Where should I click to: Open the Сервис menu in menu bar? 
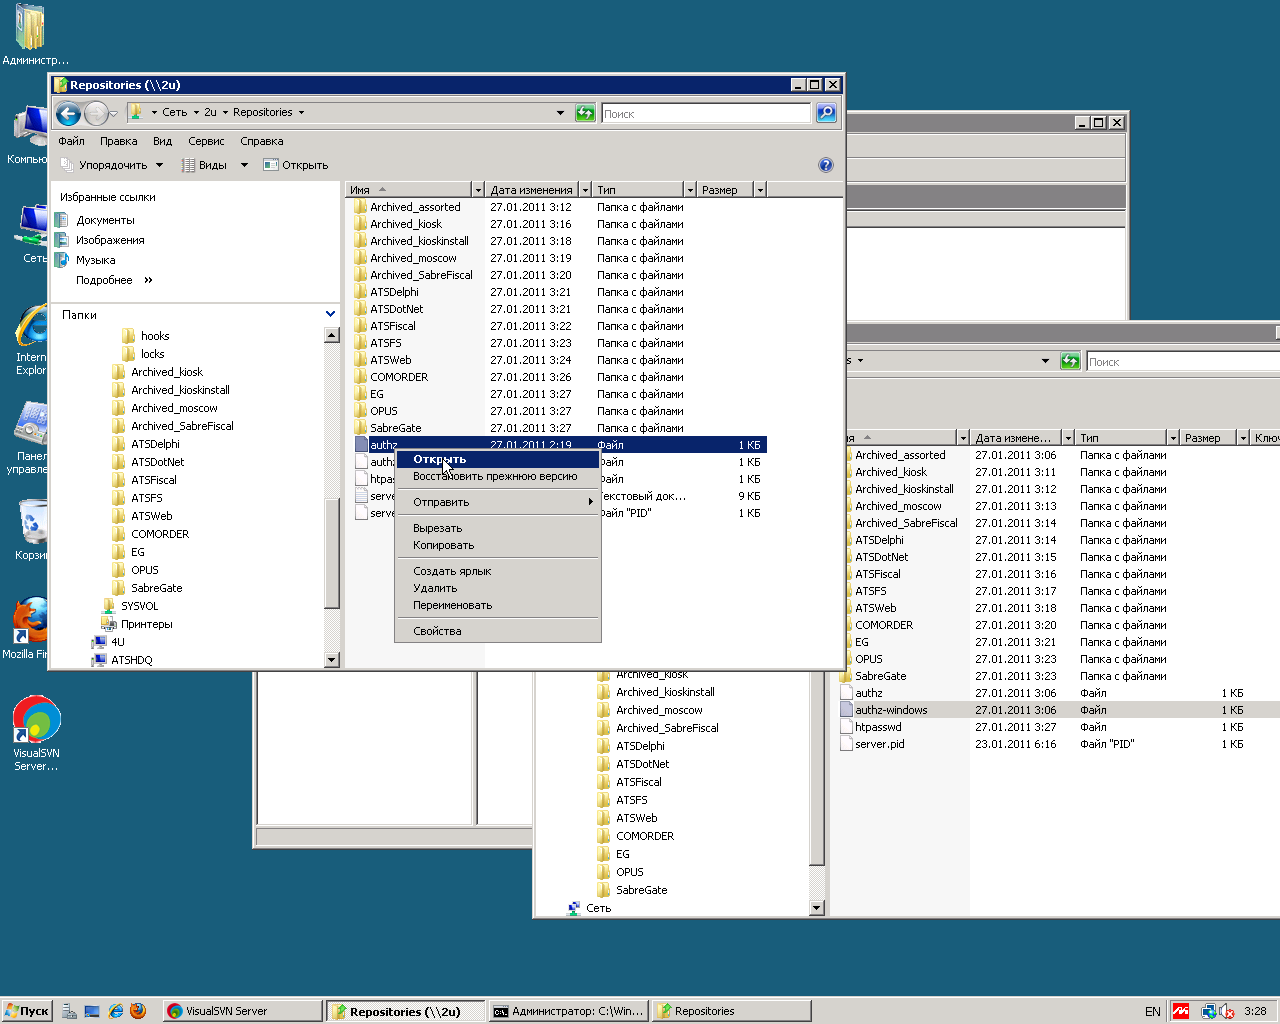[206, 141]
